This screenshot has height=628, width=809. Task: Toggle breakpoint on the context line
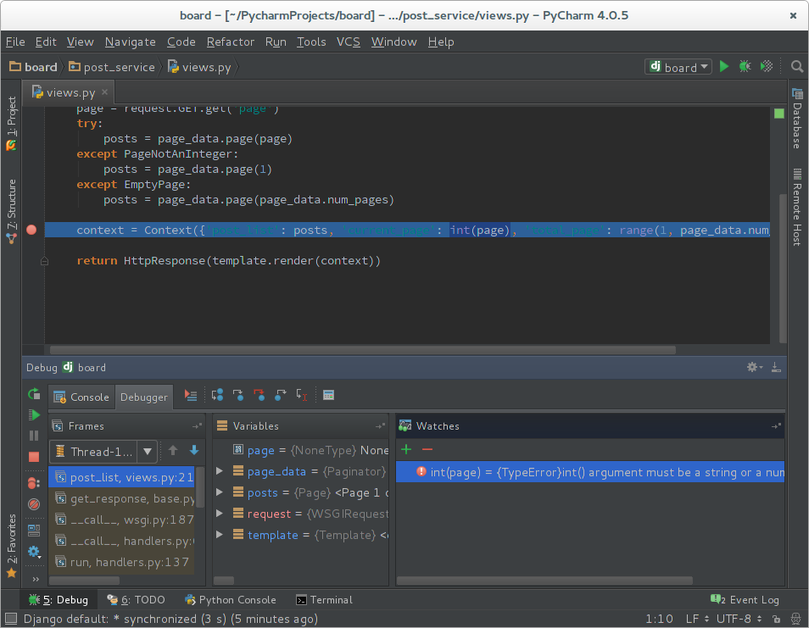click(x=31, y=230)
